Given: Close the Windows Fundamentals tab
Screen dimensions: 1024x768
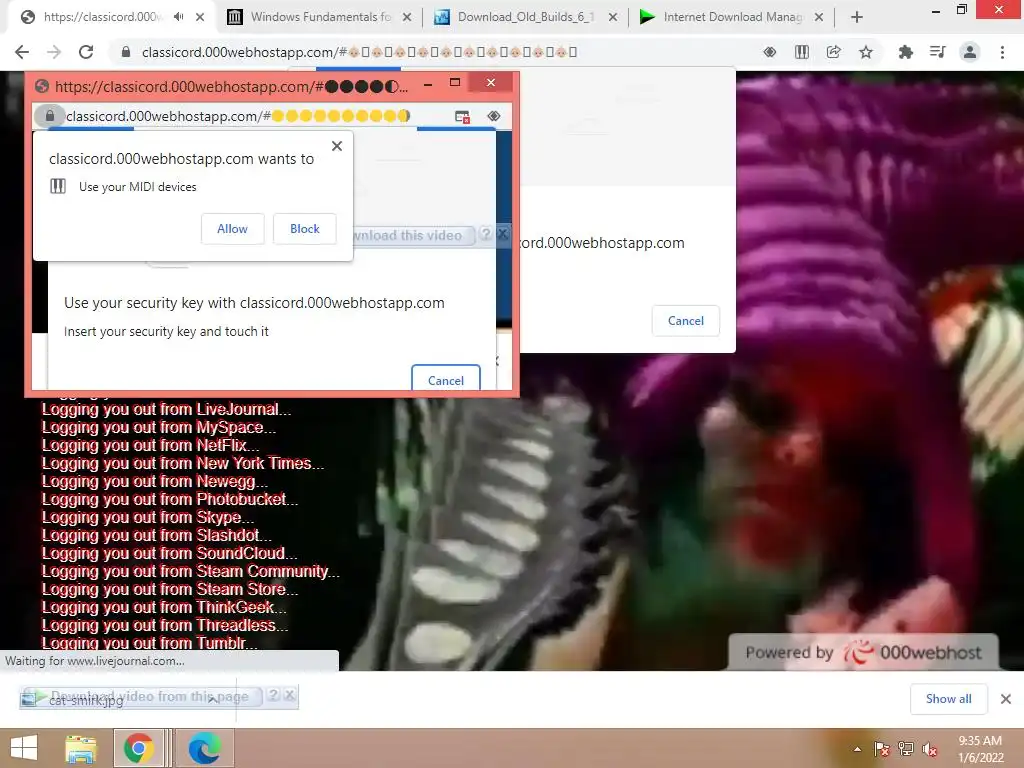Looking at the screenshot, I should tap(407, 17).
